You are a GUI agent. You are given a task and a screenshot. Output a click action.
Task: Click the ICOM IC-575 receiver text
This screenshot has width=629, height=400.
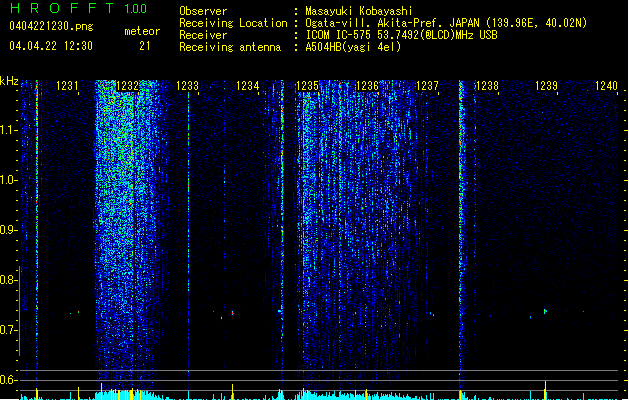click(x=402, y=35)
